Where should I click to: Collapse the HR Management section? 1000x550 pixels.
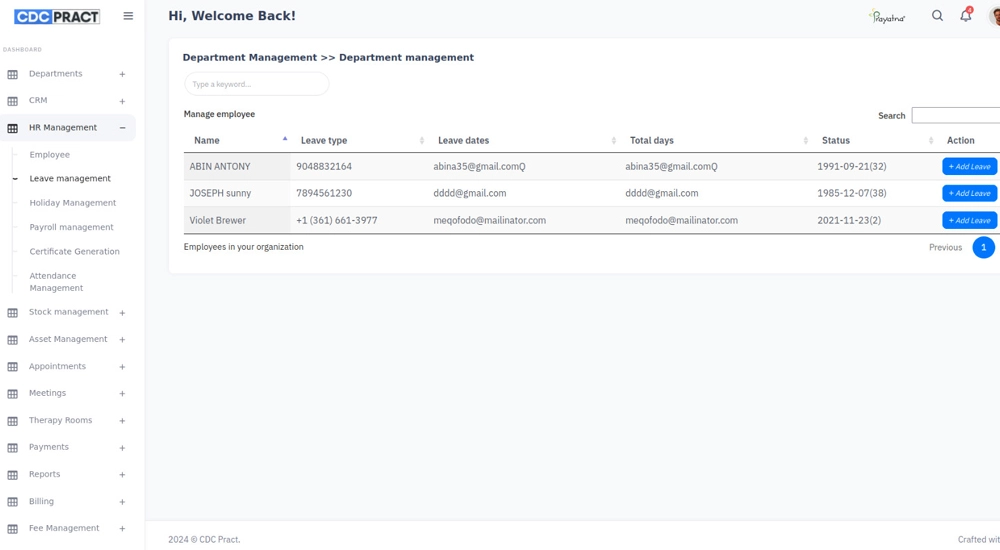[x=122, y=128]
